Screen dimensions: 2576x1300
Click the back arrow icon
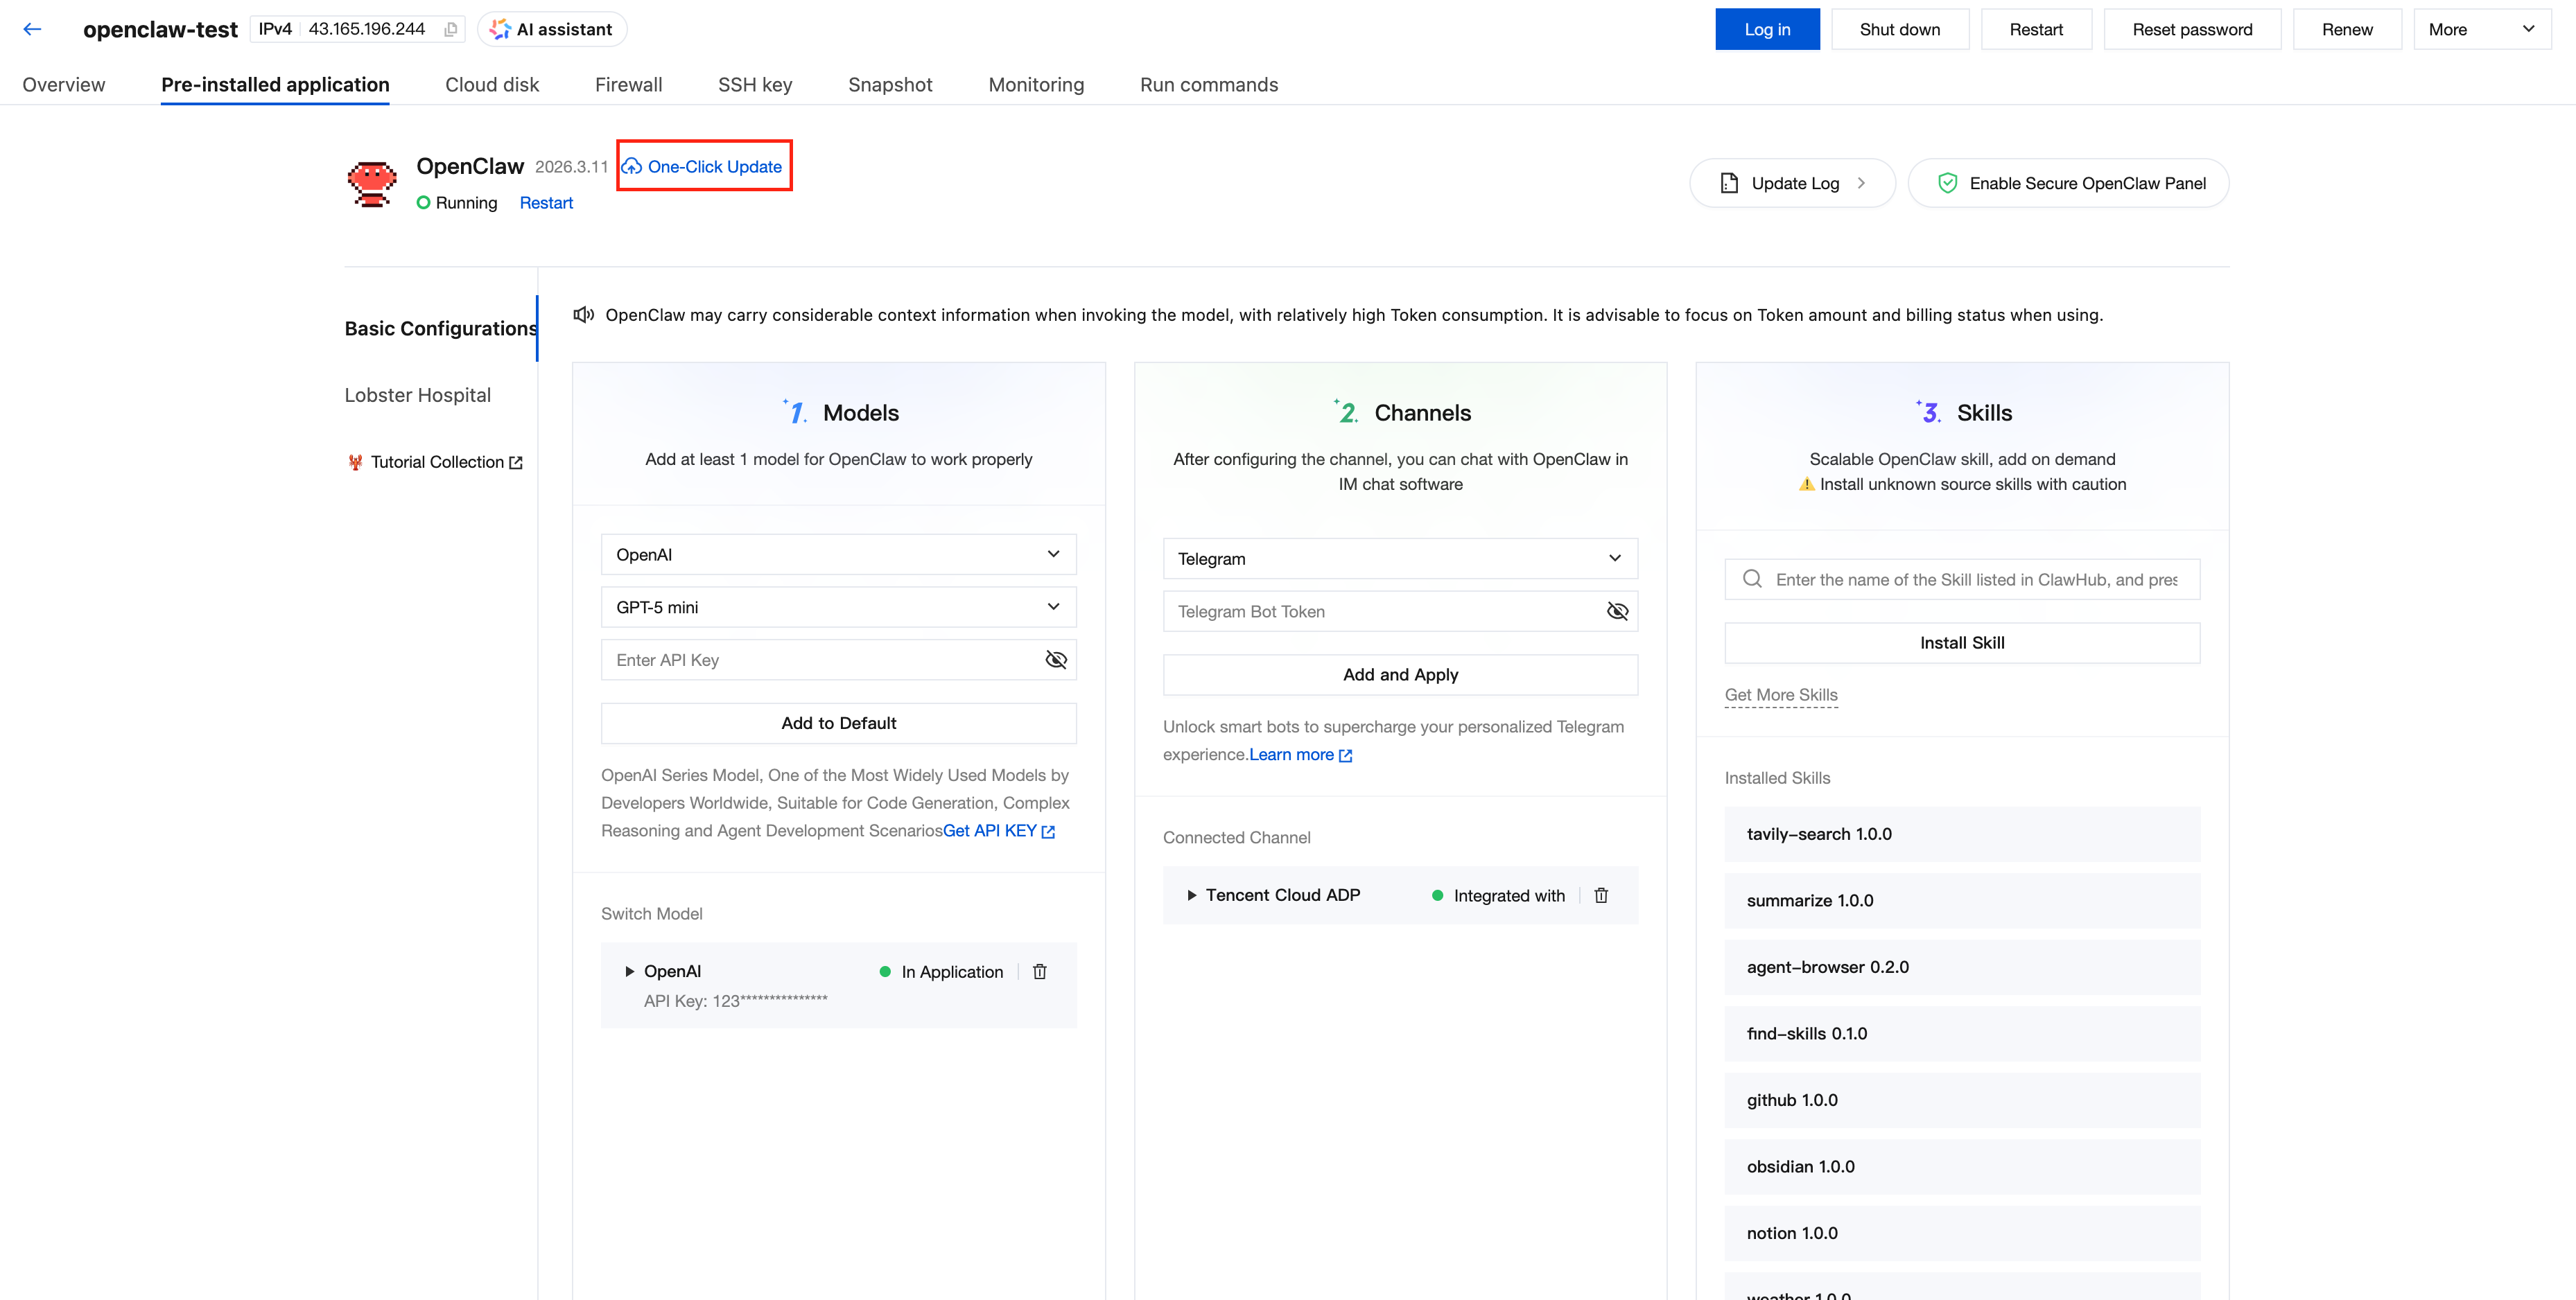(x=32, y=29)
